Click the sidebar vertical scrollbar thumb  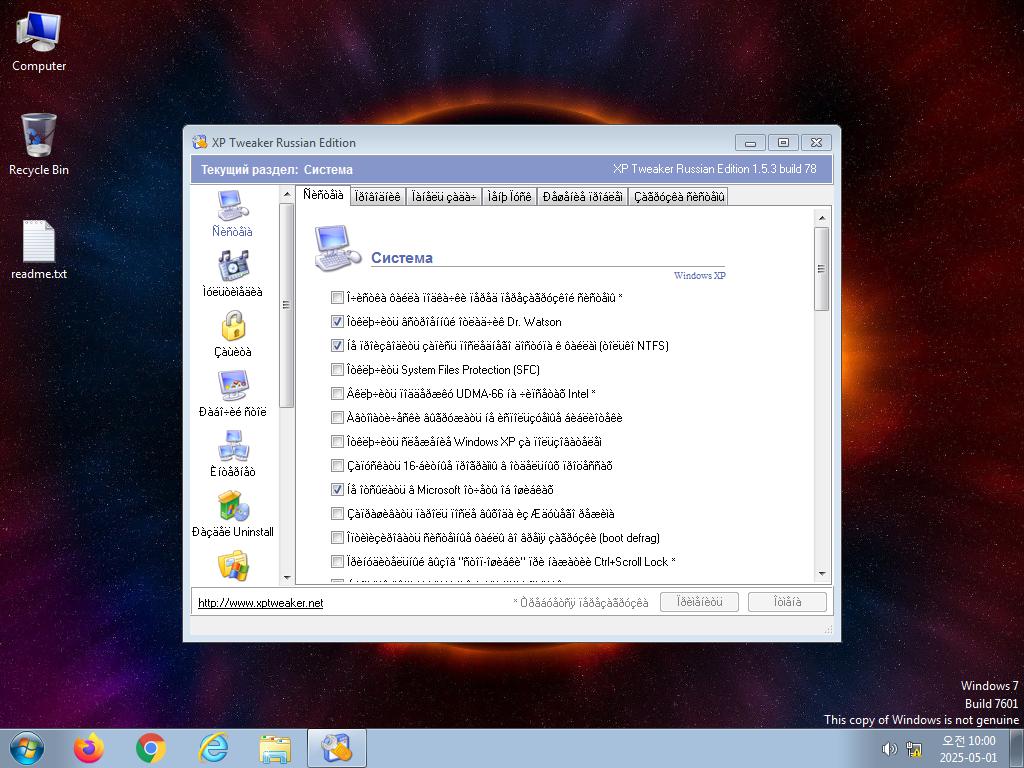pyautogui.click(x=287, y=305)
